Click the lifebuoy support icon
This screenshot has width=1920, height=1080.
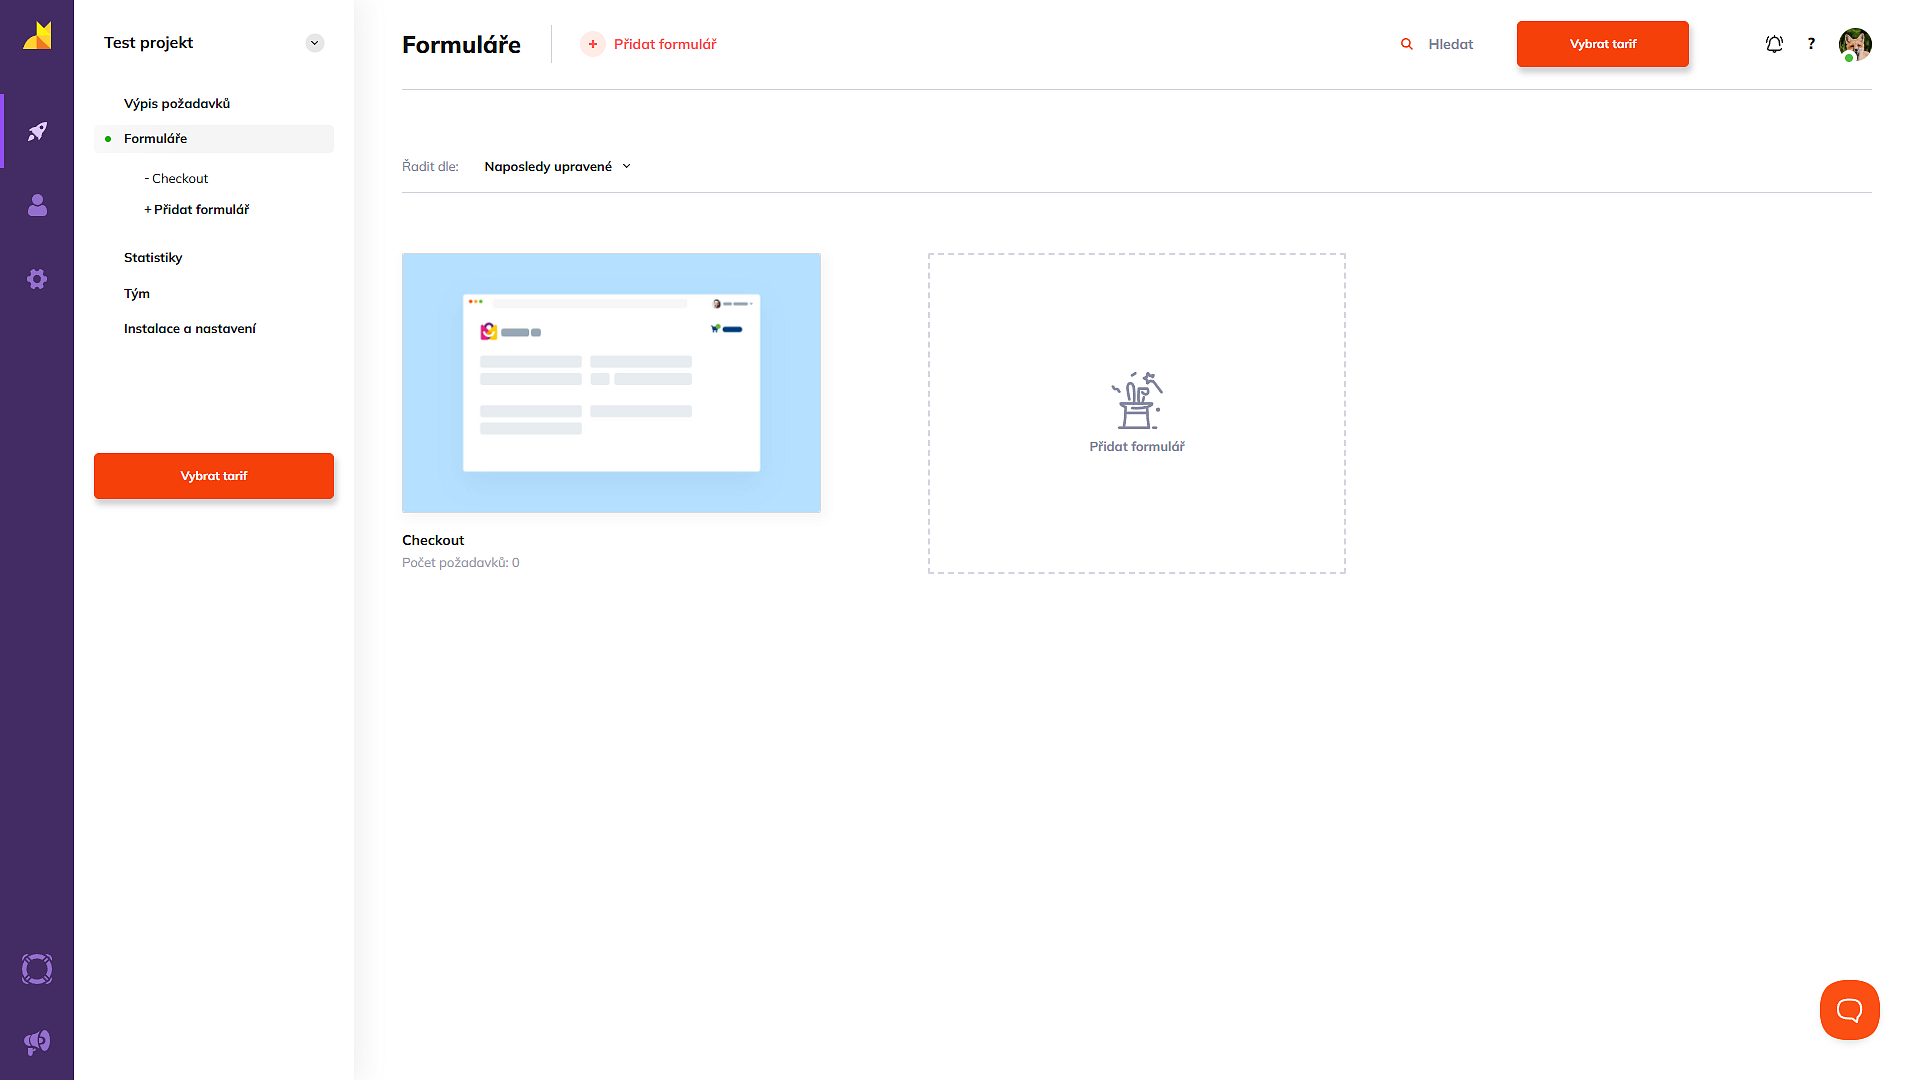37,969
